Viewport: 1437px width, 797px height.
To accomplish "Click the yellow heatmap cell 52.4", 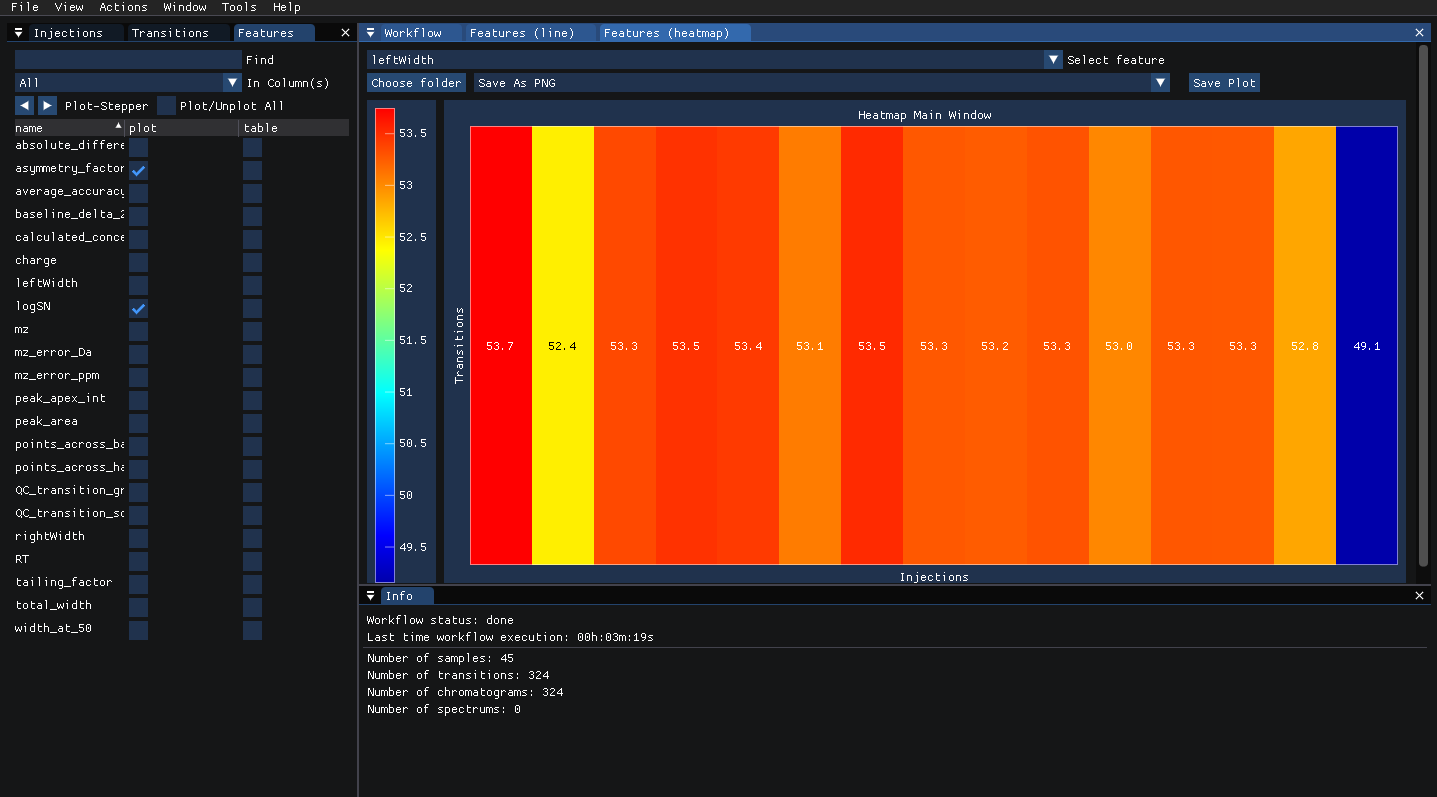I will tap(562, 346).
